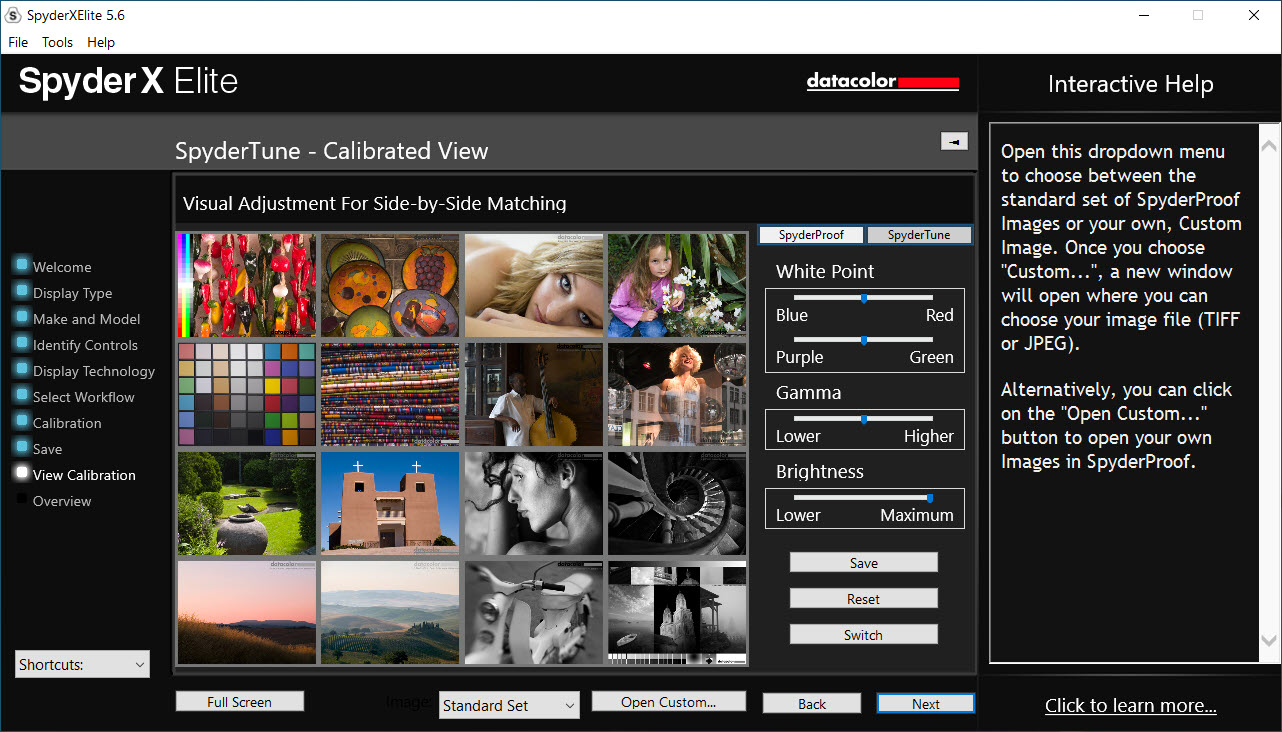1282x732 pixels.
Task: Adjust the Blue-Red white point slider
Action: 864,297
